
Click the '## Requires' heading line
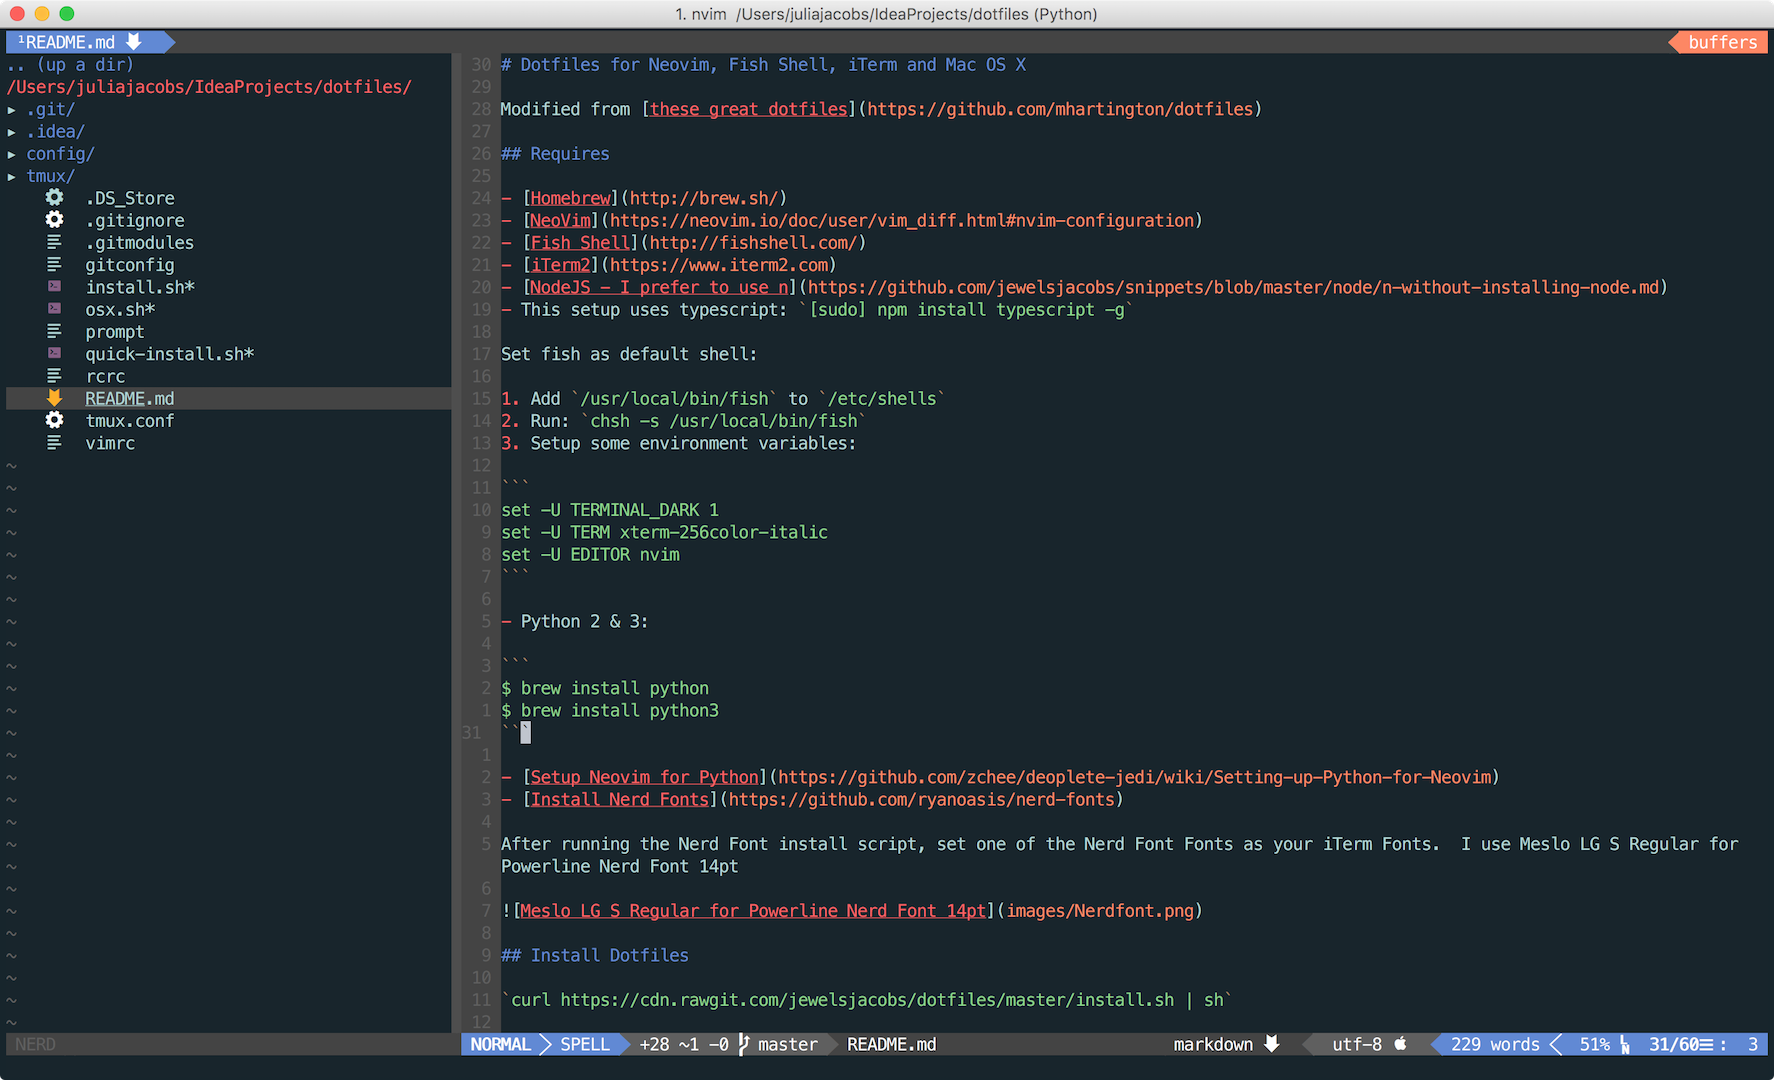click(x=555, y=154)
